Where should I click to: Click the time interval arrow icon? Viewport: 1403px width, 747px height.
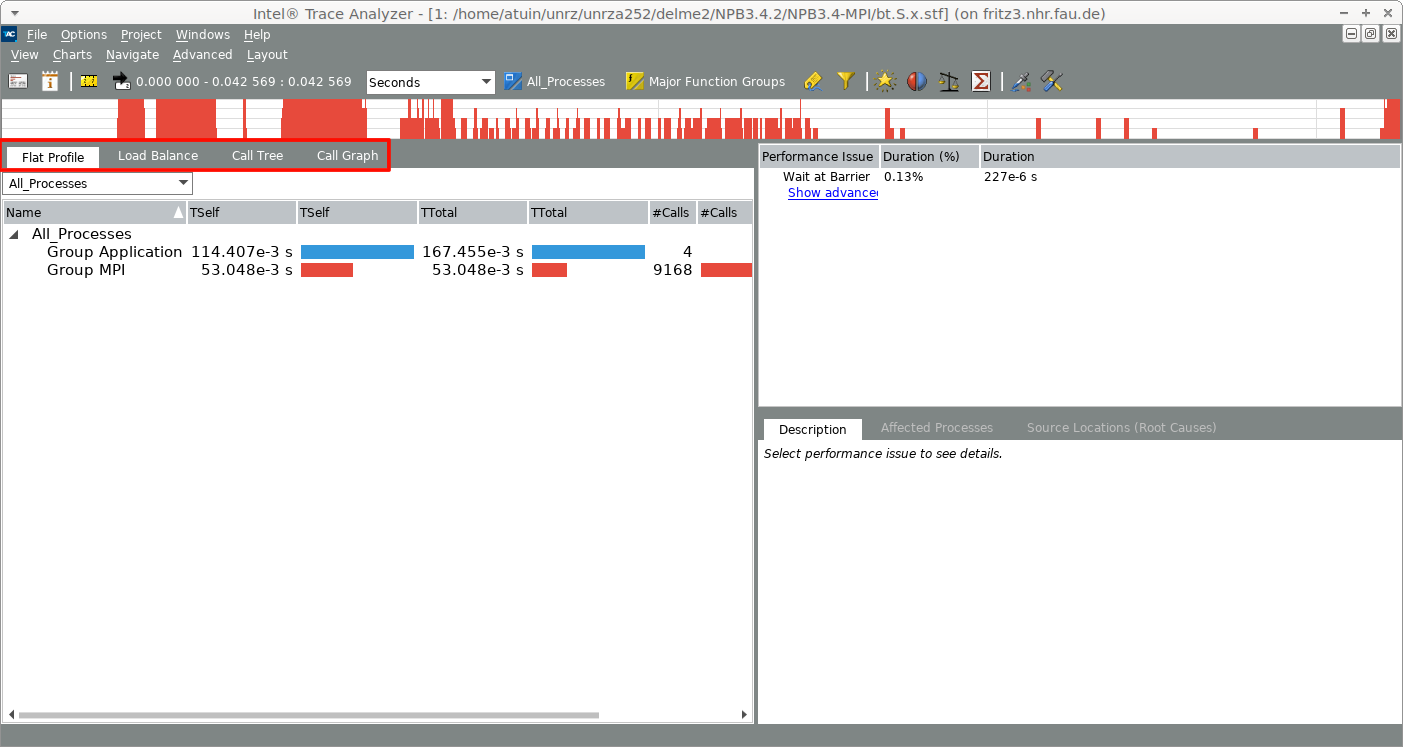(121, 81)
